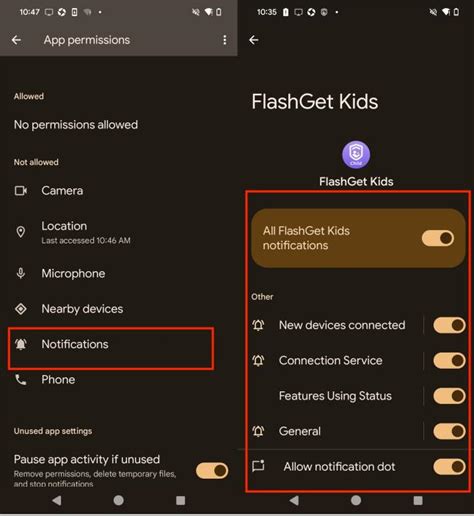Tap right screen back triangle navigation button

pyautogui.click(x=294, y=500)
